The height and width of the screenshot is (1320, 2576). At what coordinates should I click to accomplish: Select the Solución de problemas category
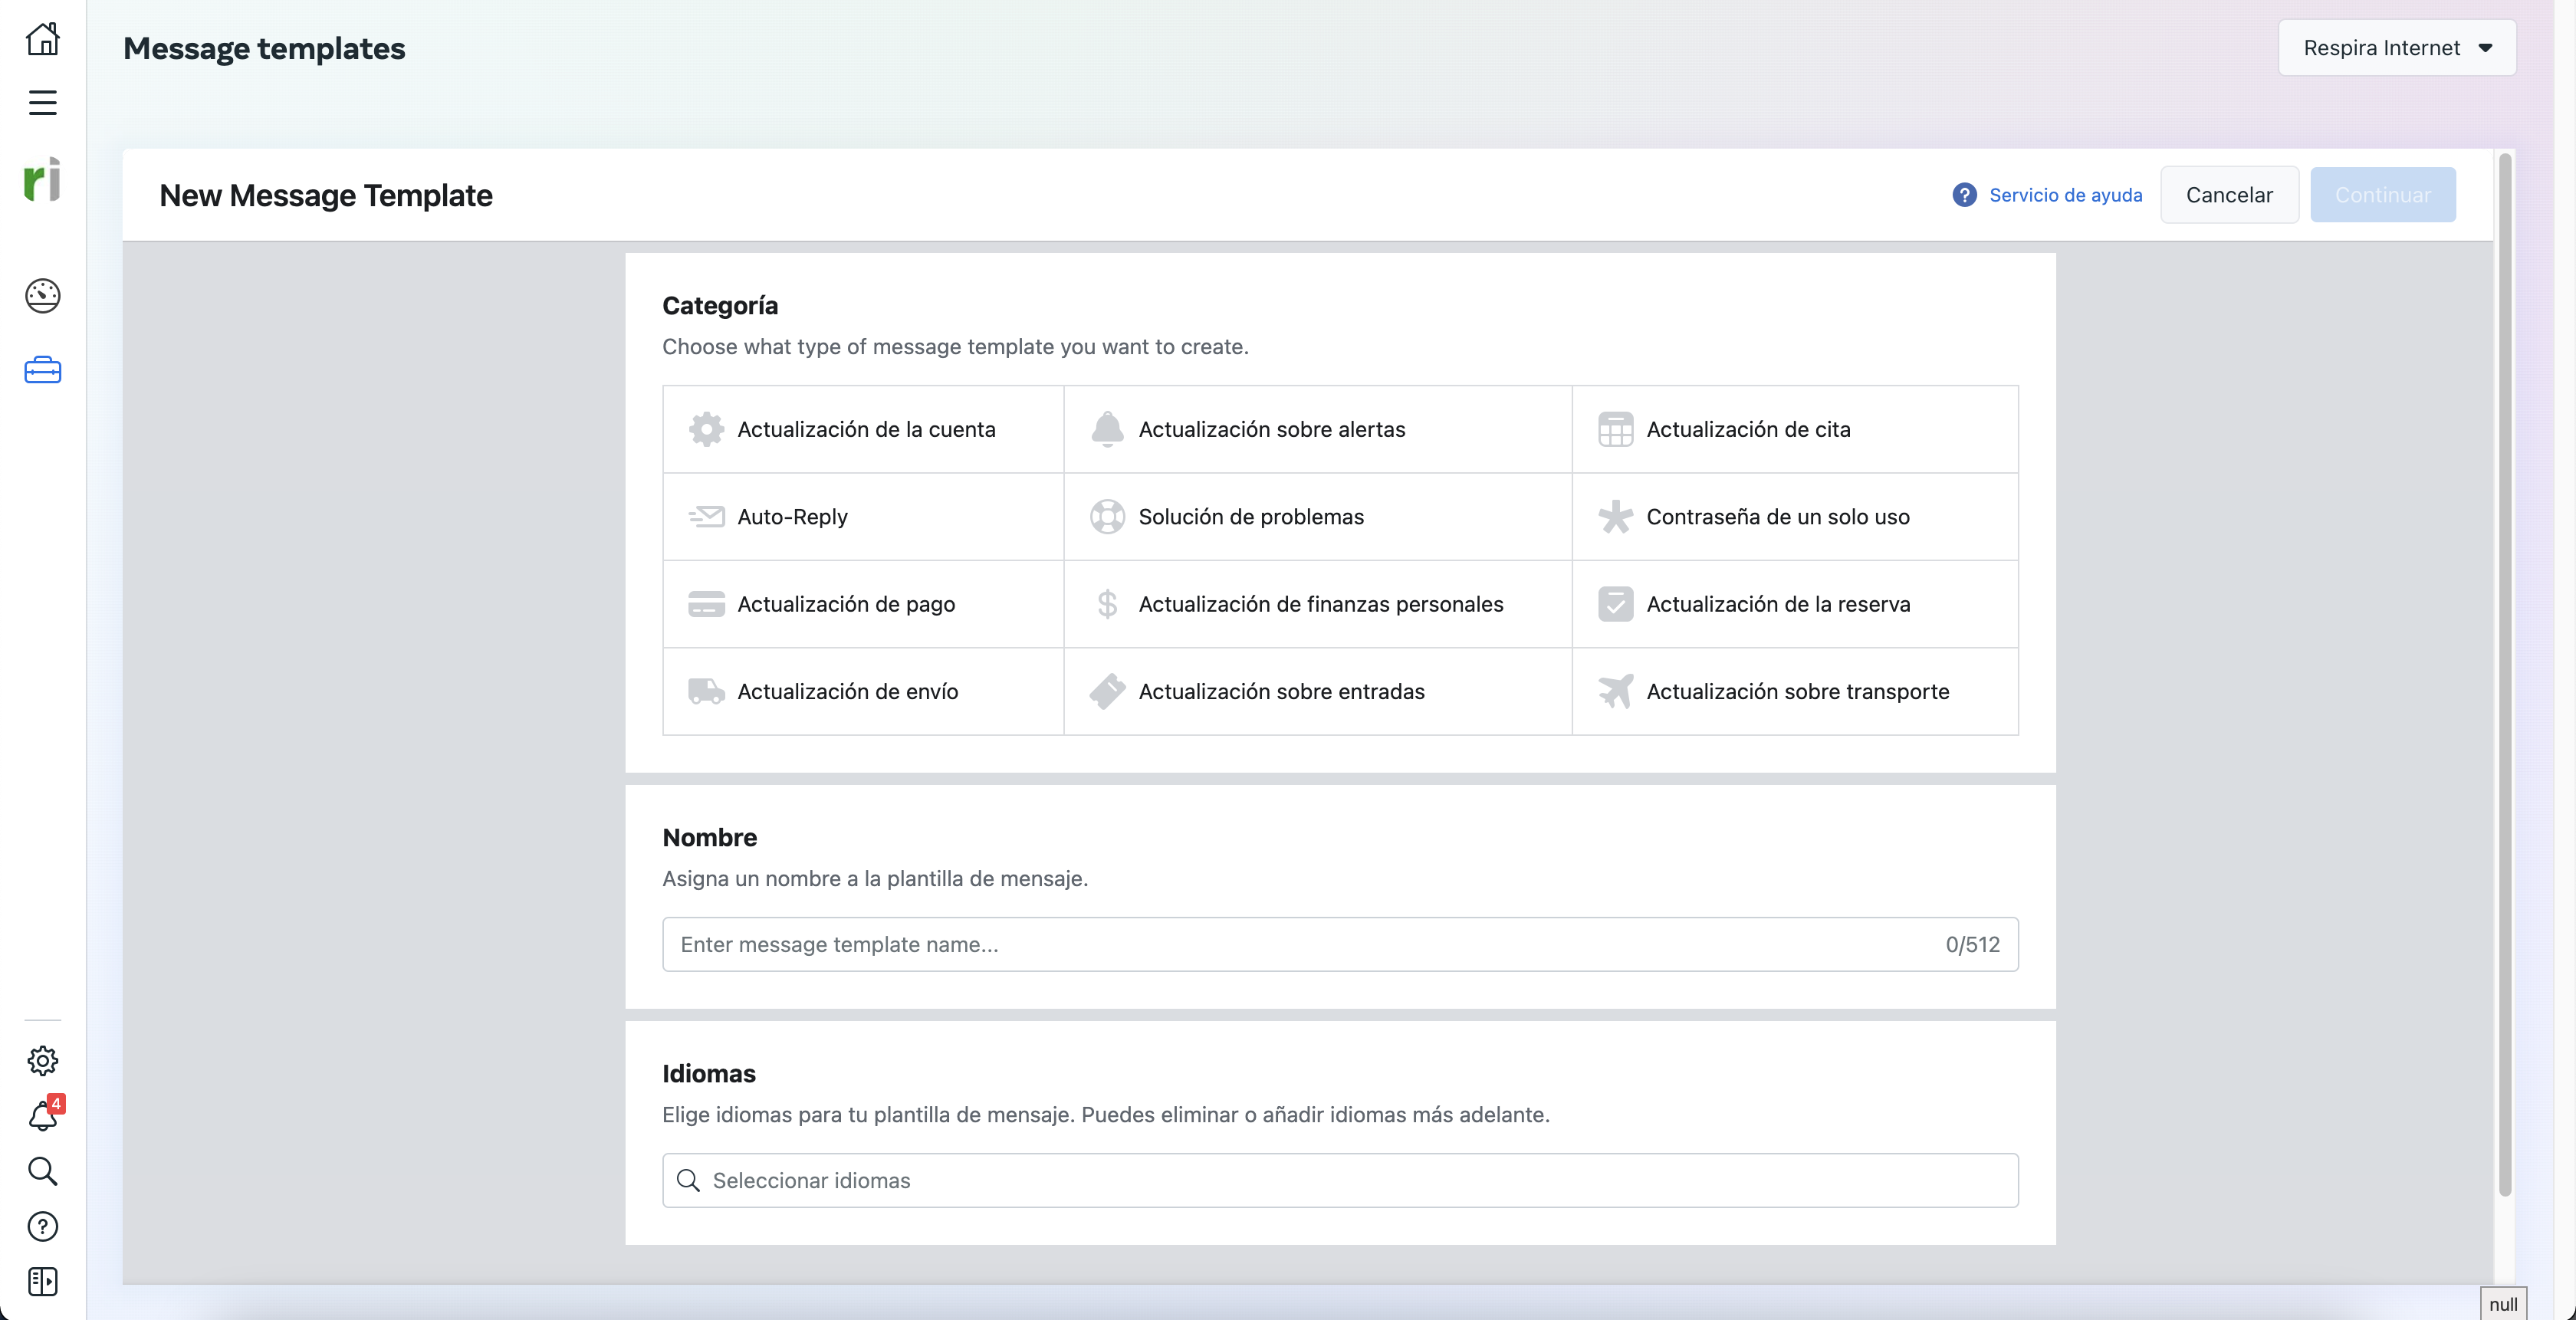(1250, 517)
